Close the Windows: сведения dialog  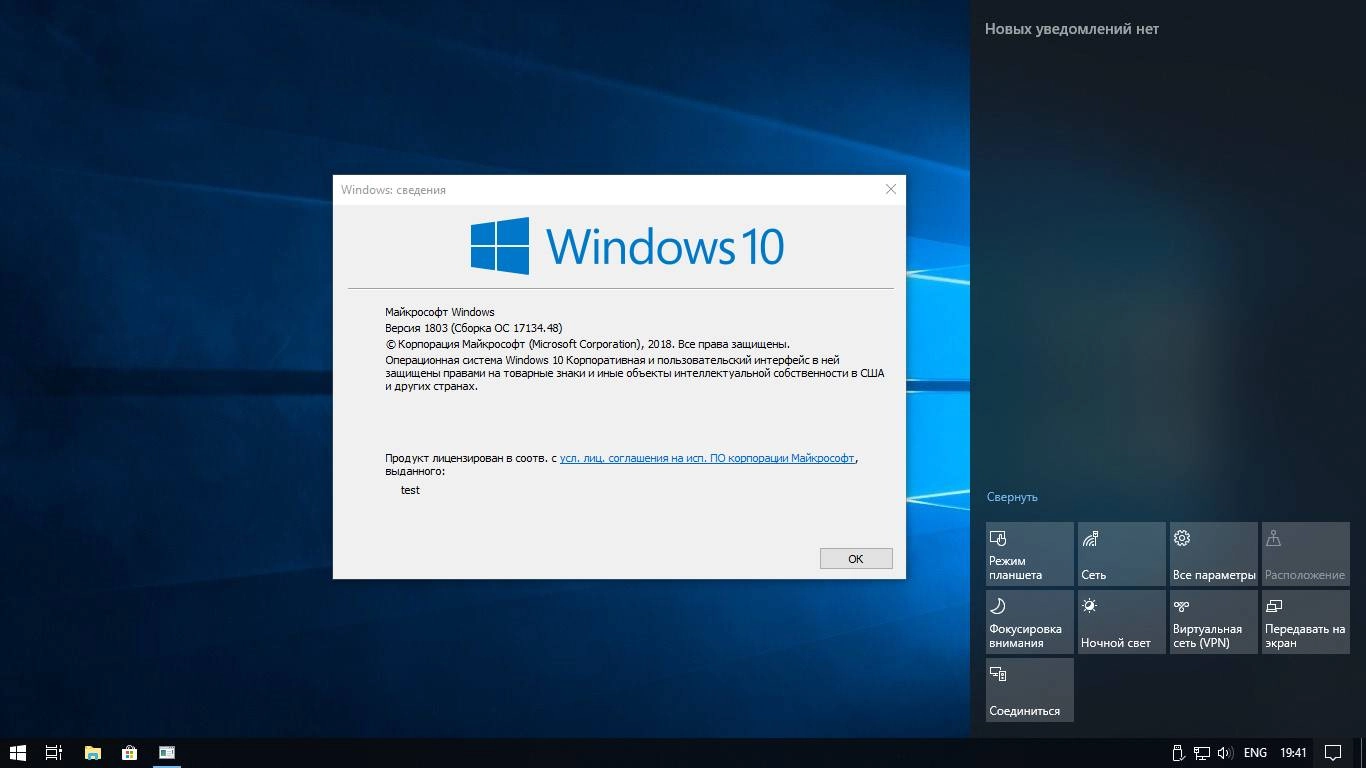coord(890,189)
